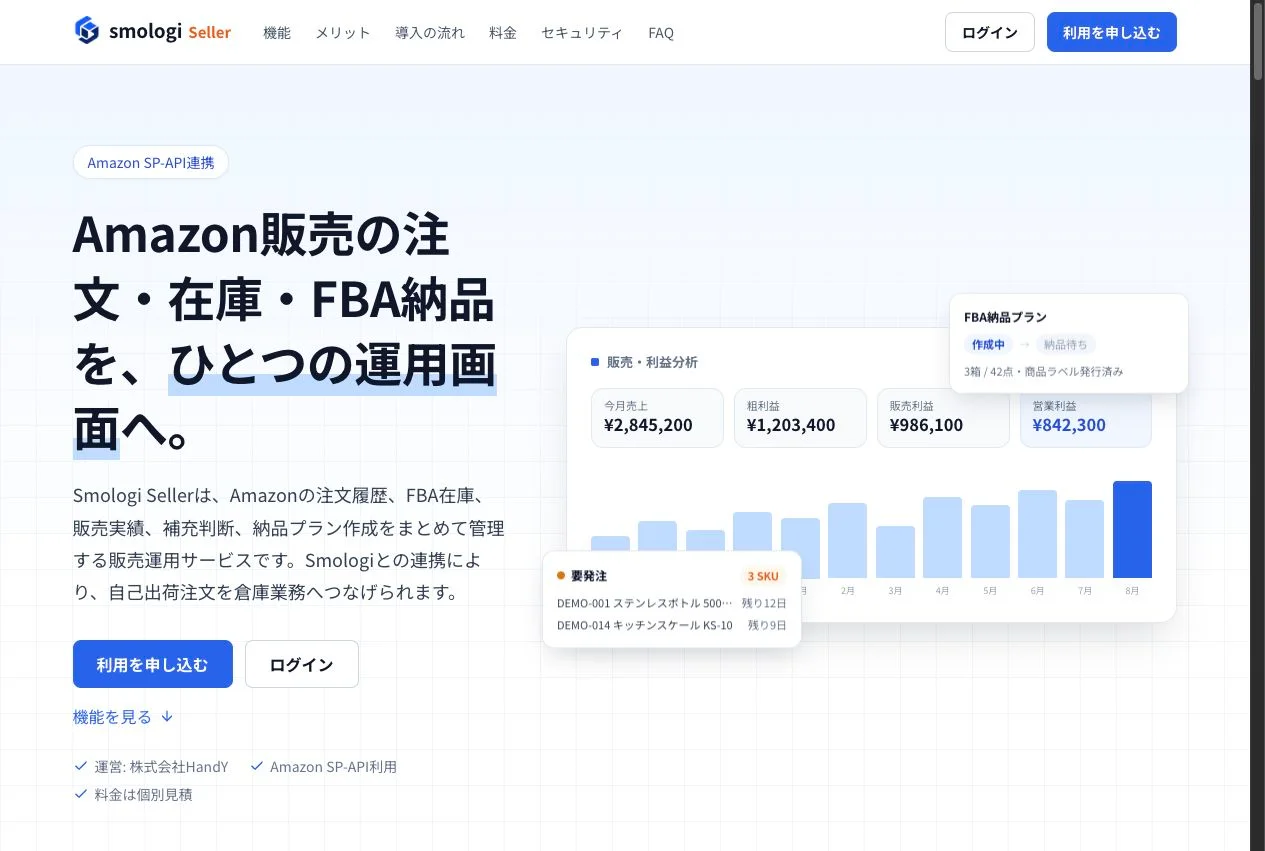
Task: Open the FAQ navigation item
Action: point(661,32)
